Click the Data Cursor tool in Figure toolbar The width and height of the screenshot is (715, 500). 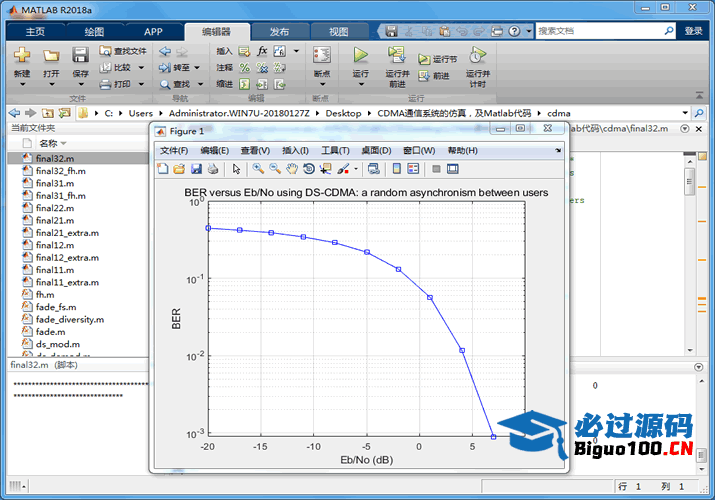(325, 169)
